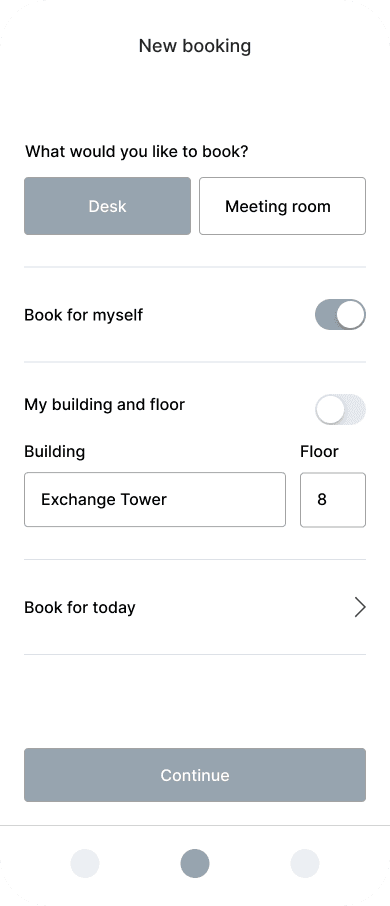390x906 pixels.
Task: Click the number 8 in Floor box
Action: click(x=322, y=500)
